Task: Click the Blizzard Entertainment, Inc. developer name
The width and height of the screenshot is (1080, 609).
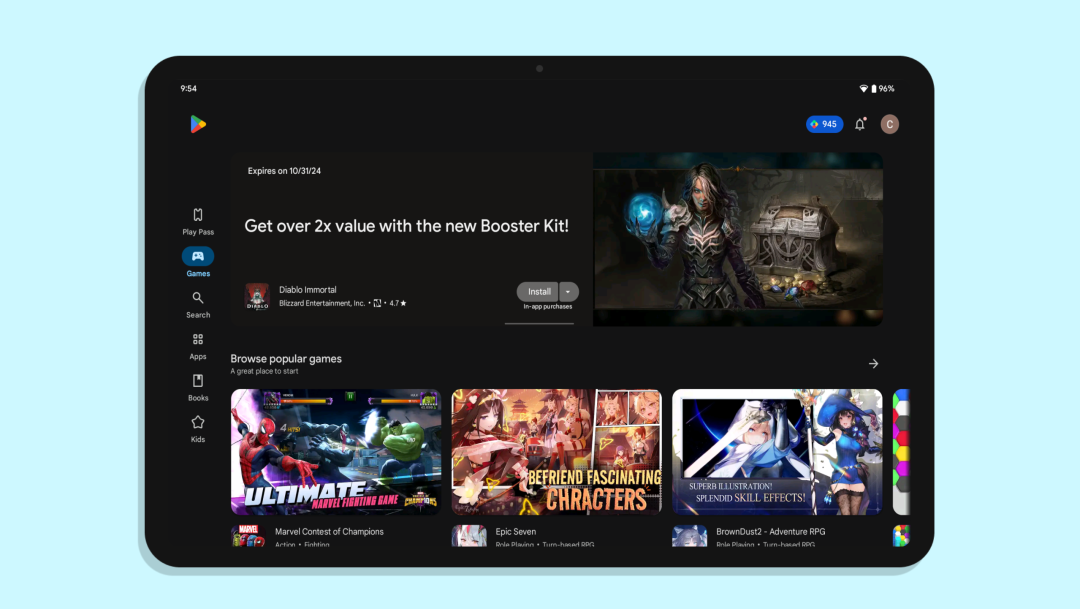Action: (322, 303)
